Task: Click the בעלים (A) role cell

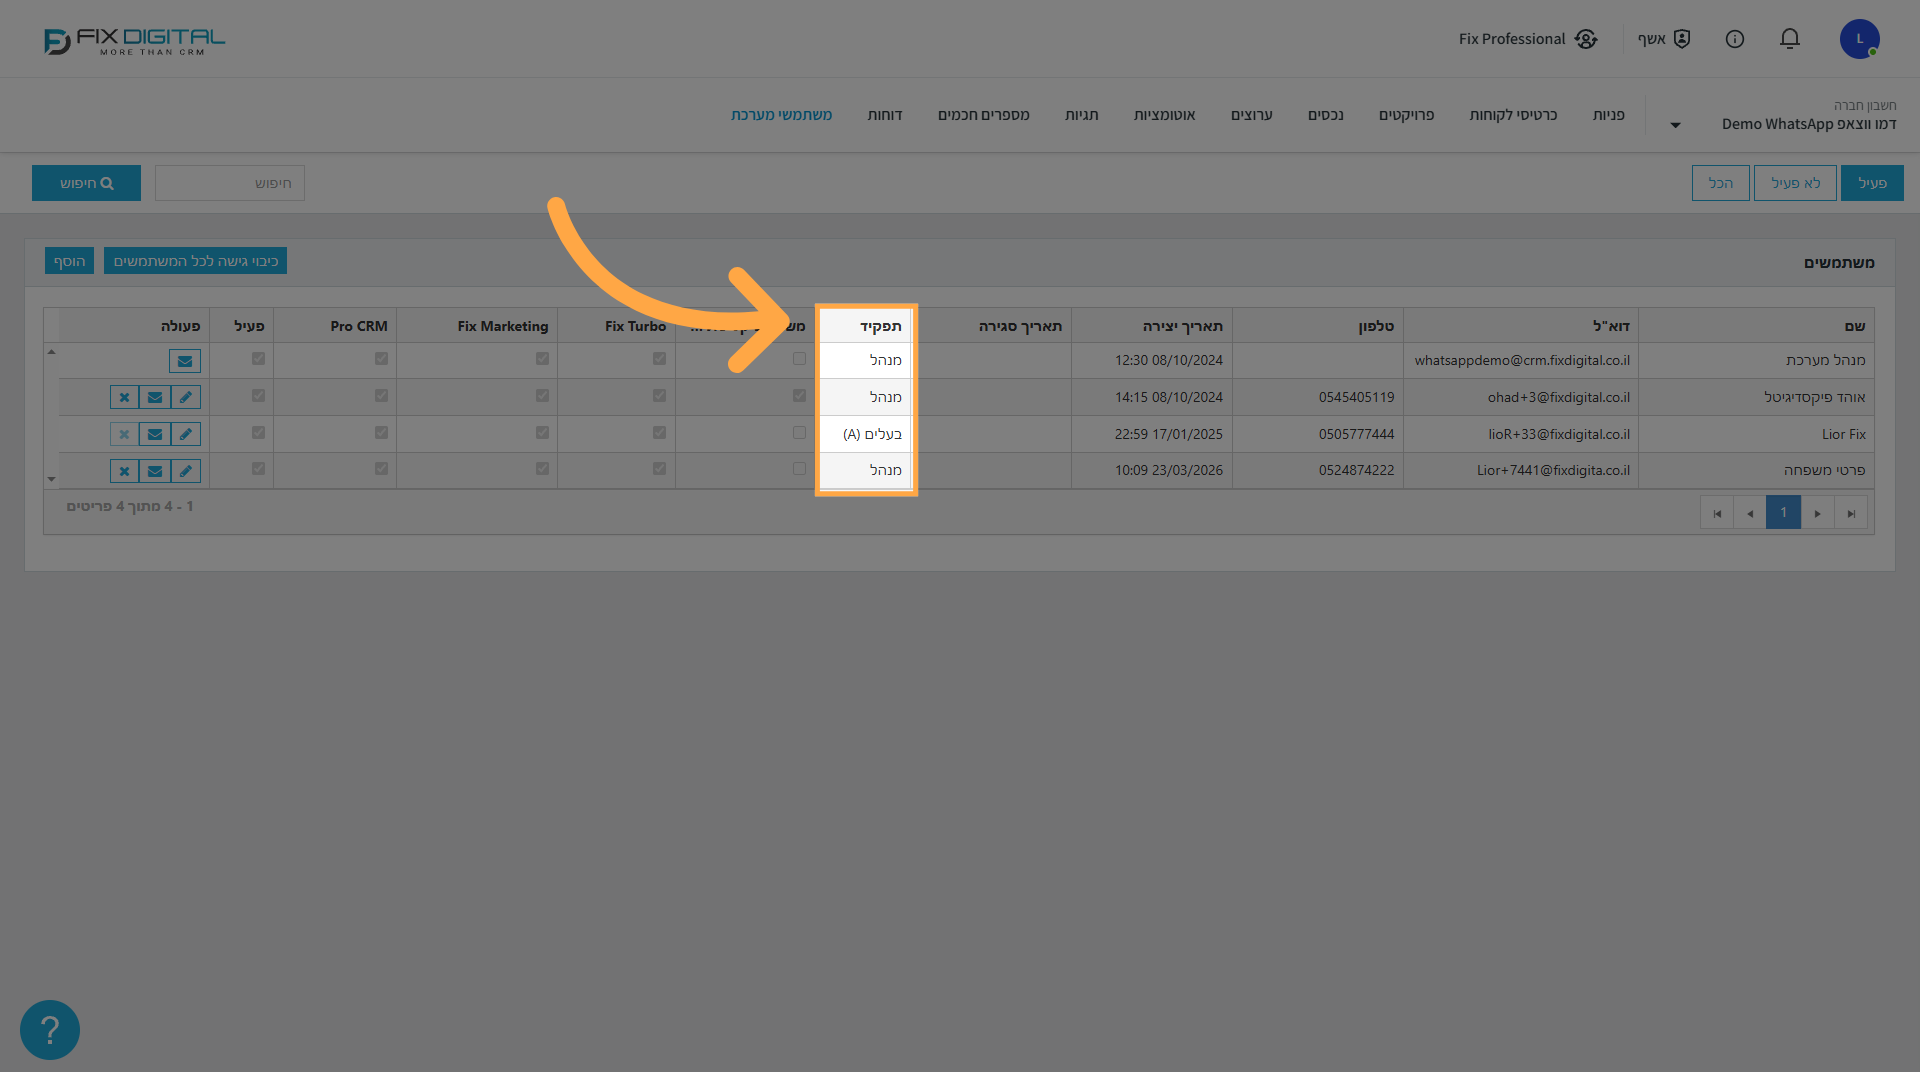Action: coord(865,434)
